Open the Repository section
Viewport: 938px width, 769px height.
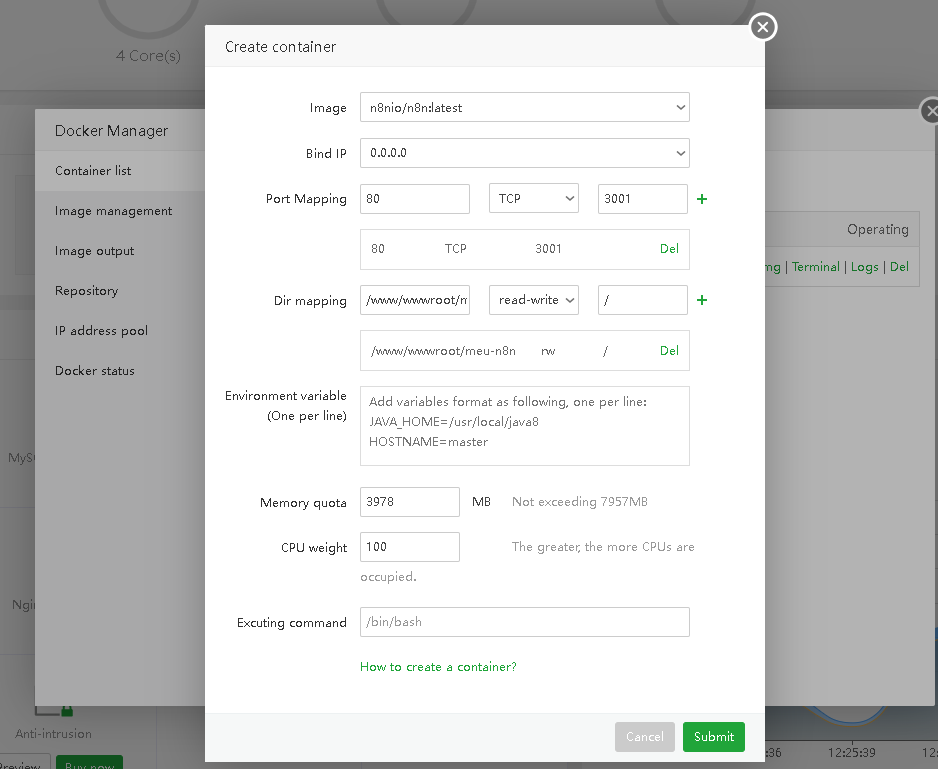87,291
